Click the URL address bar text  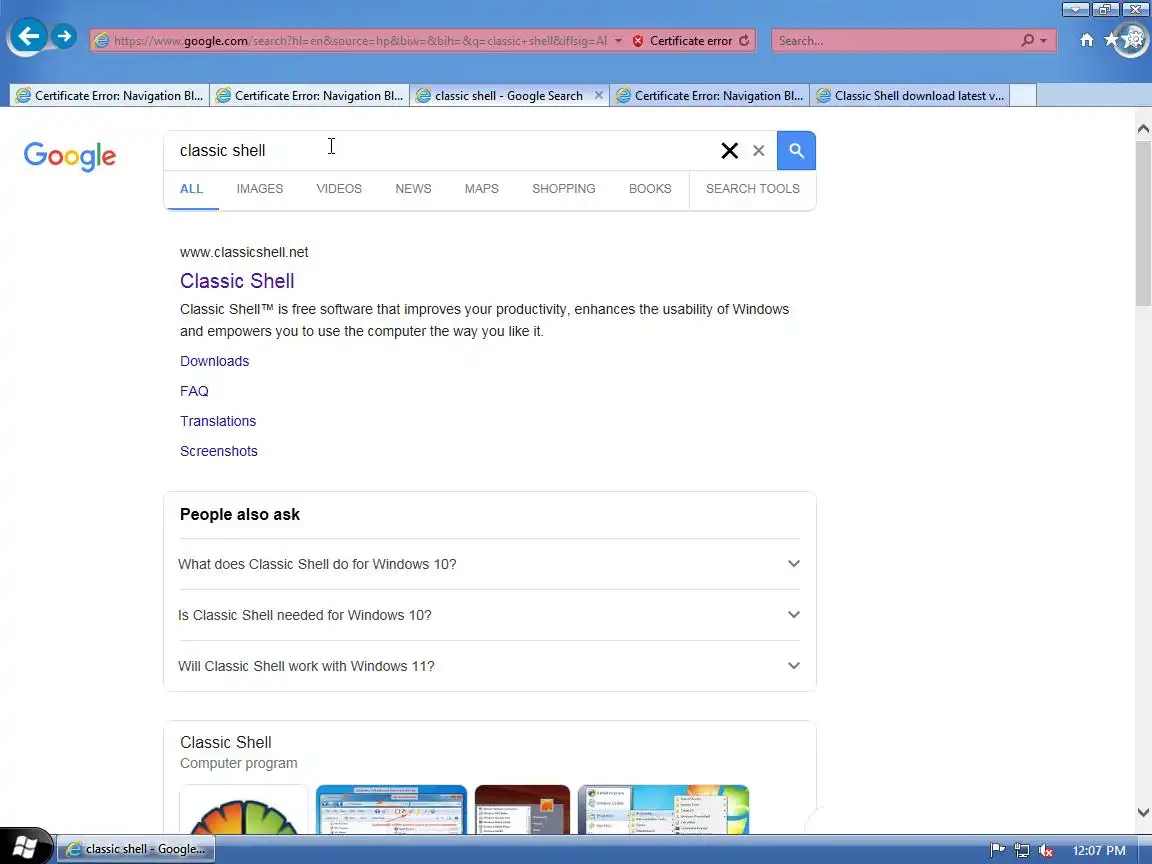pos(360,40)
